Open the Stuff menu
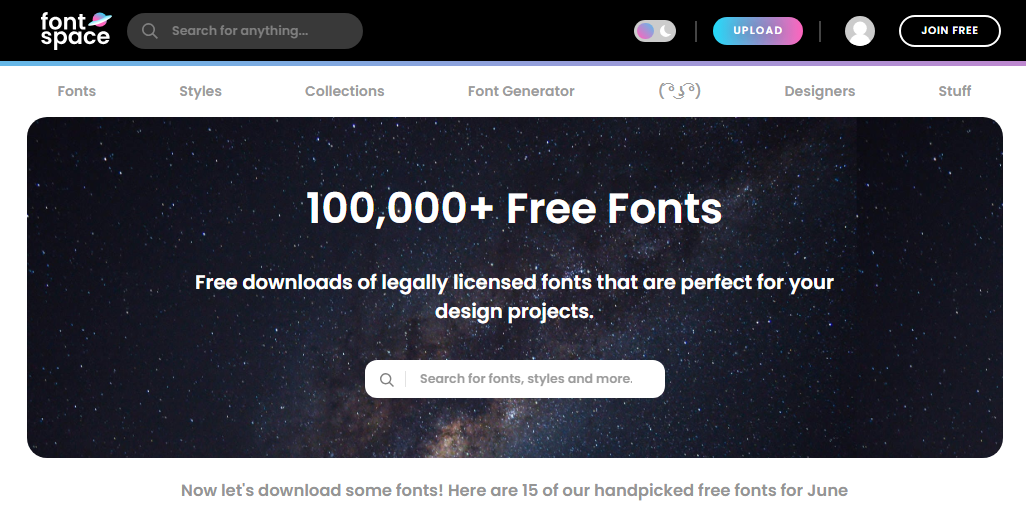Viewport: 1026px width, 525px height. (x=955, y=91)
